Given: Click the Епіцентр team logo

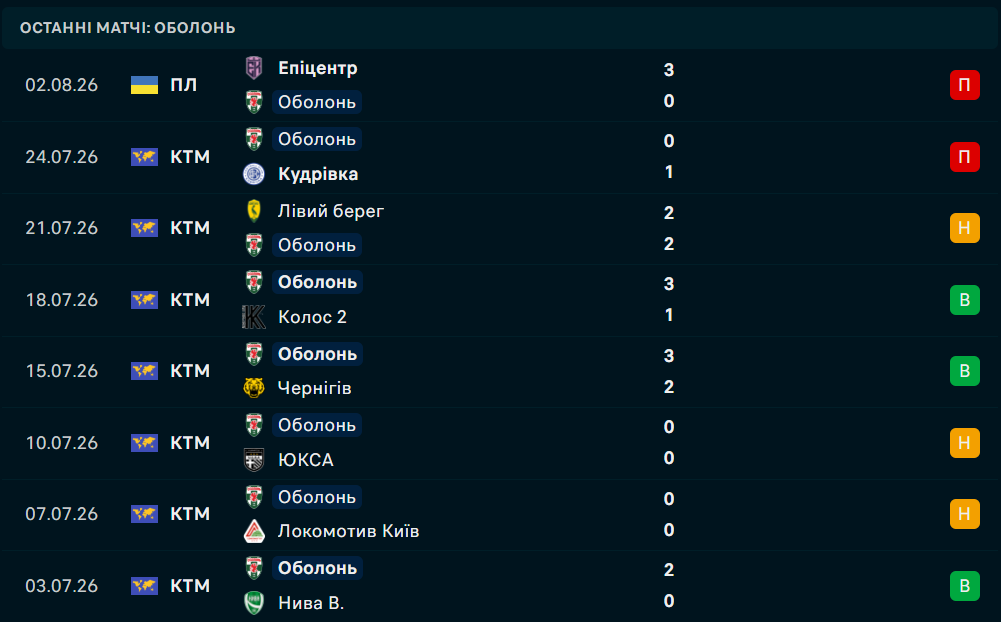Looking at the screenshot, I should click(x=254, y=68).
